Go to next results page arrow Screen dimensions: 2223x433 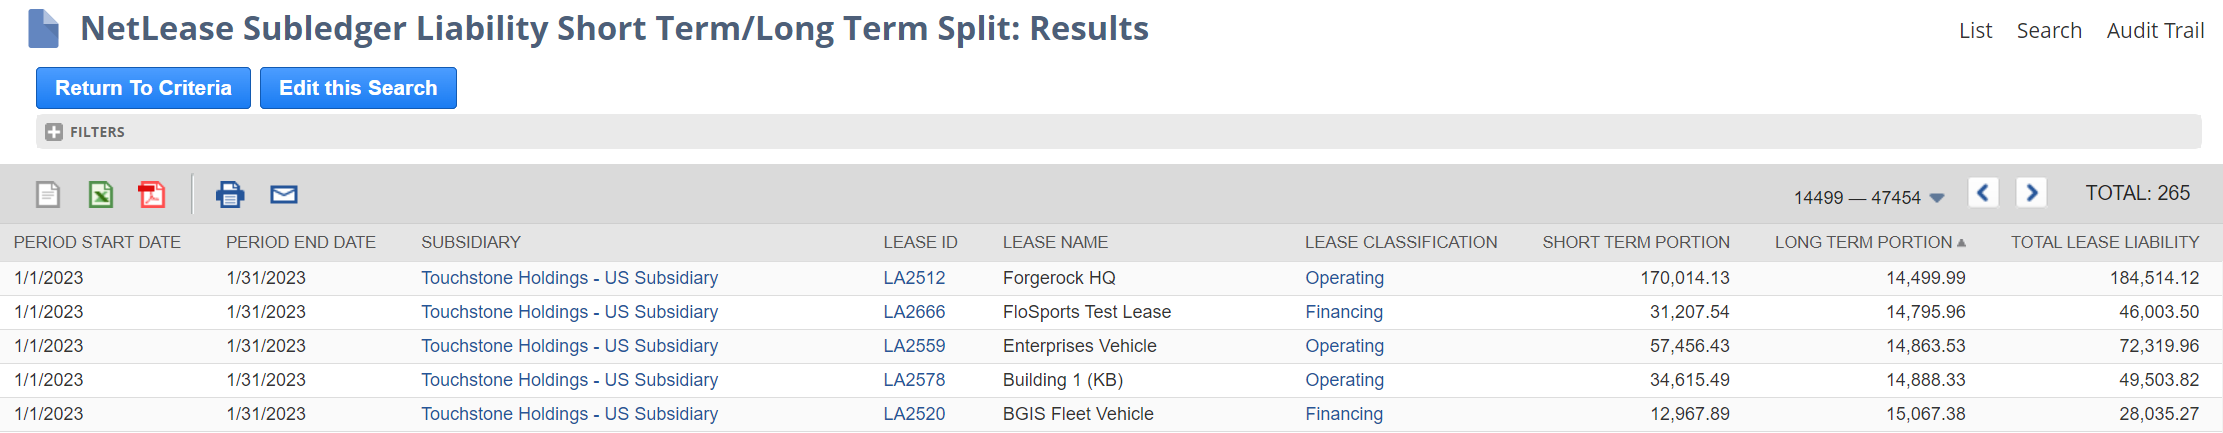(x=2031, y=192)
